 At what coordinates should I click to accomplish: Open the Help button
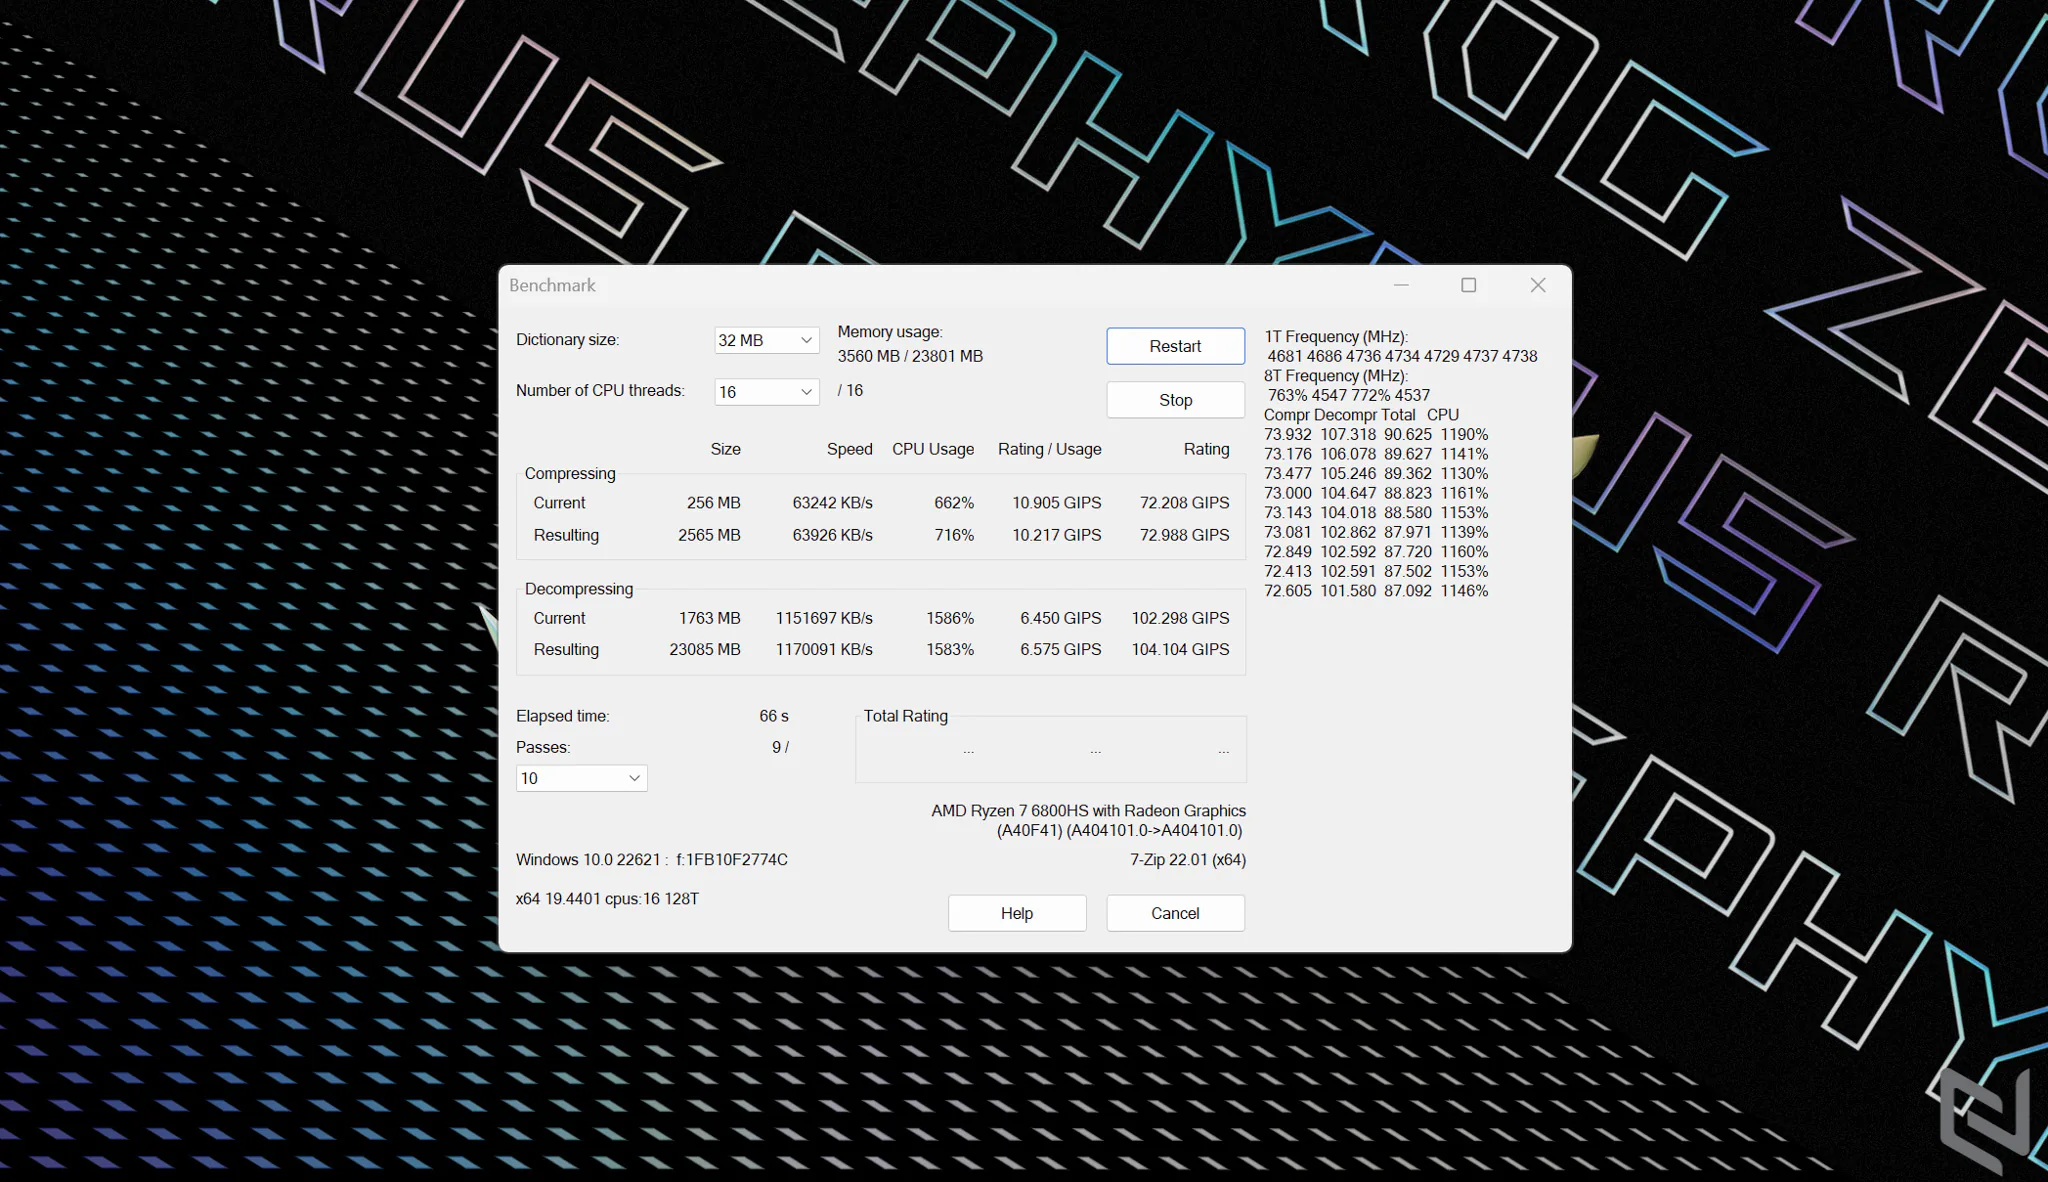point(1017,913)
